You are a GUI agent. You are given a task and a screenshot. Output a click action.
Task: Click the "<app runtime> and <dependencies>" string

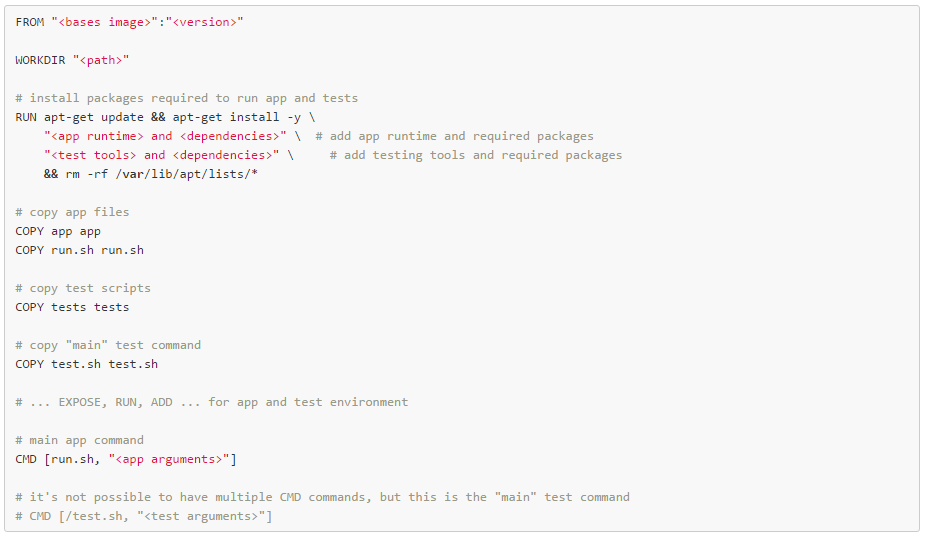point(165,136)
